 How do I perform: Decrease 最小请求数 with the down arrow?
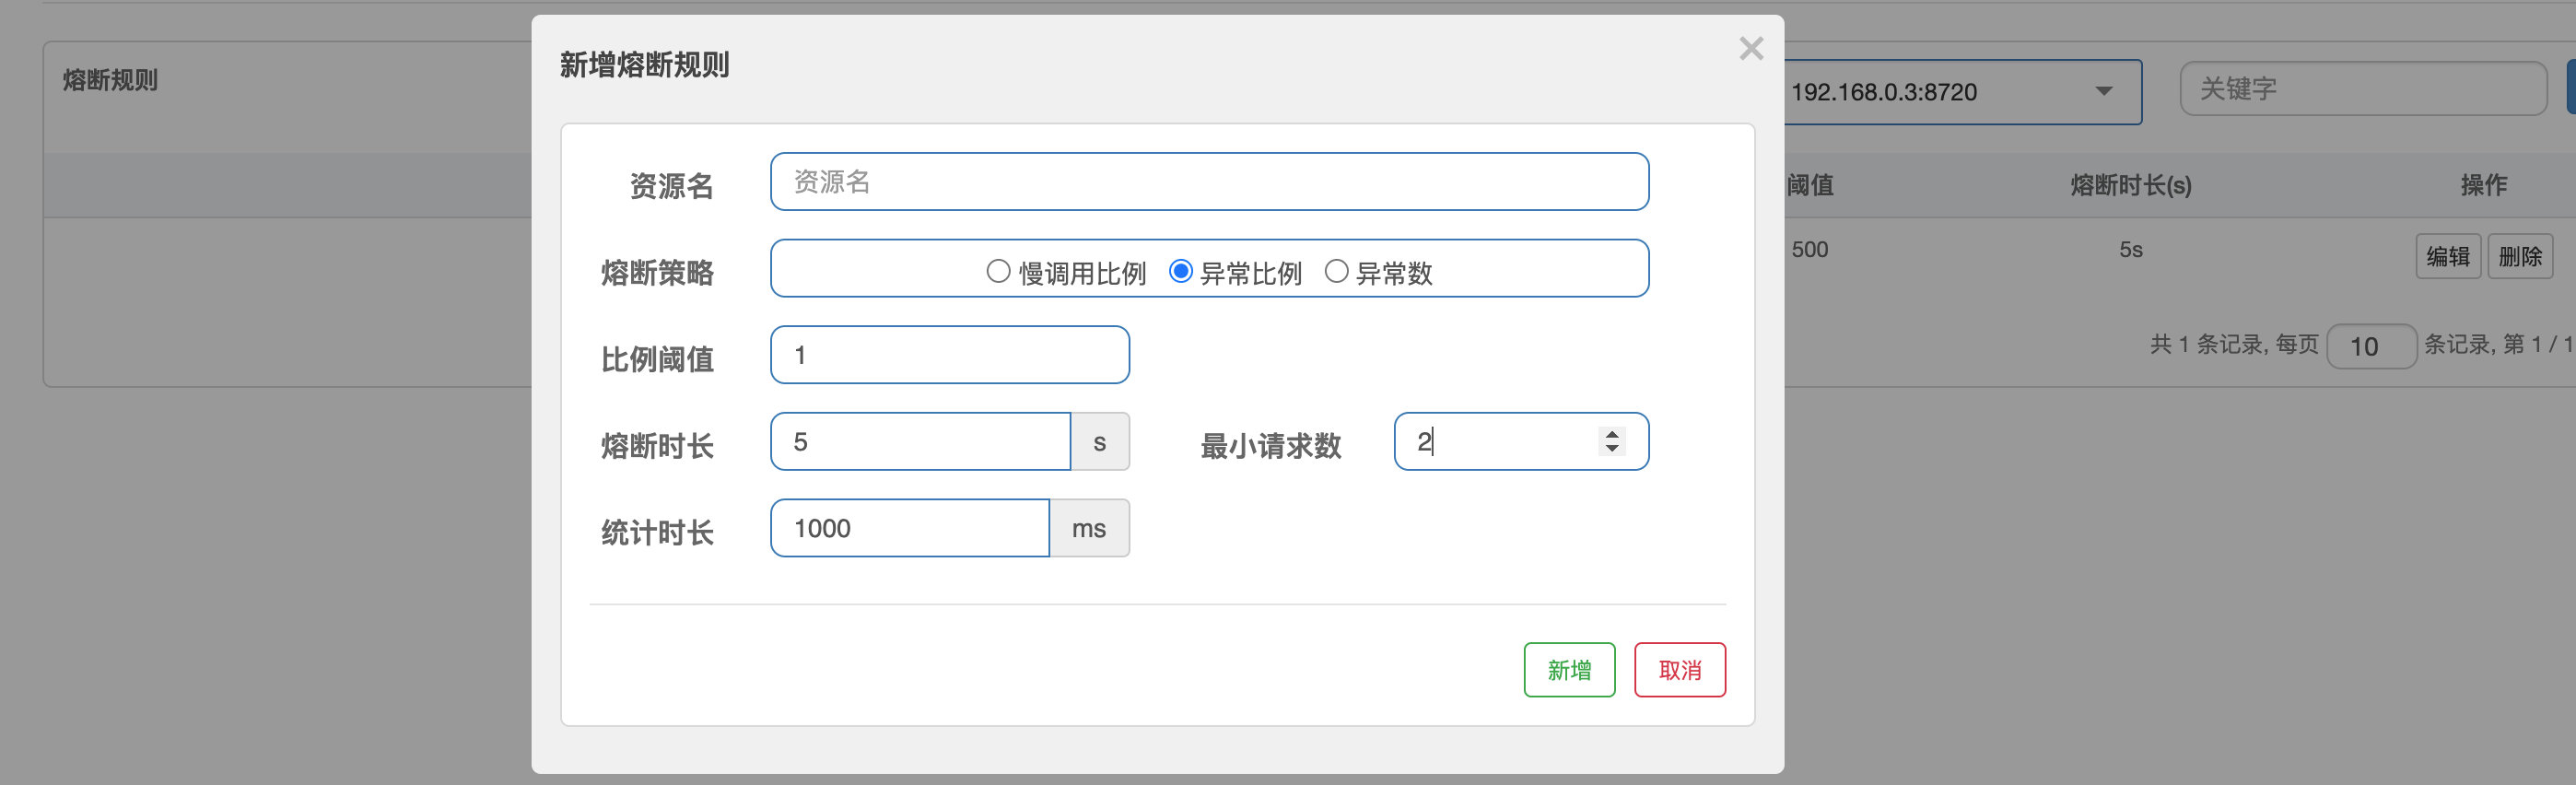point(1611,449)
